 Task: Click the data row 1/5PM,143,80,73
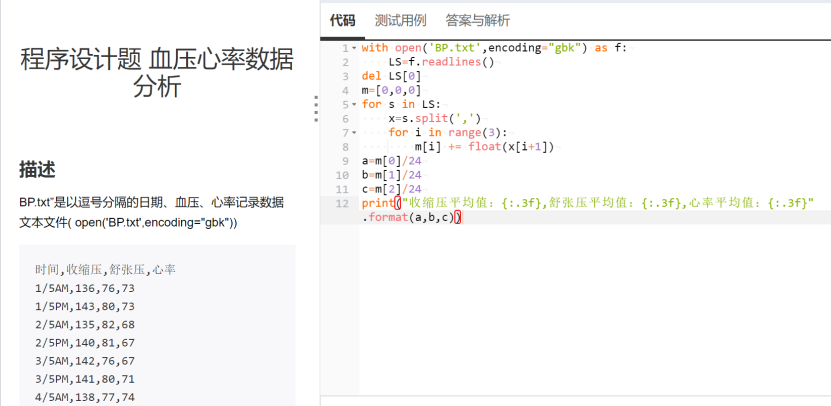85,306
